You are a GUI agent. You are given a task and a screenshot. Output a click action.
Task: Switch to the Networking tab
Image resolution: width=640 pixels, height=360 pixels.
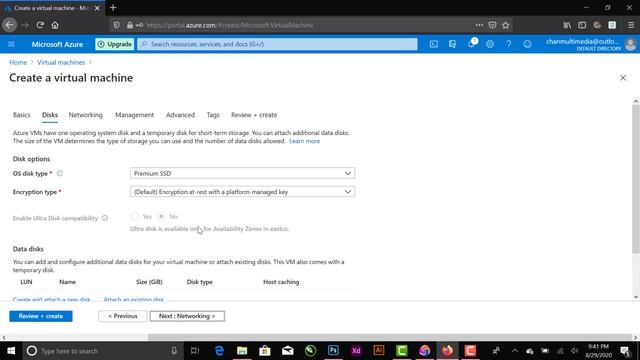86,115
